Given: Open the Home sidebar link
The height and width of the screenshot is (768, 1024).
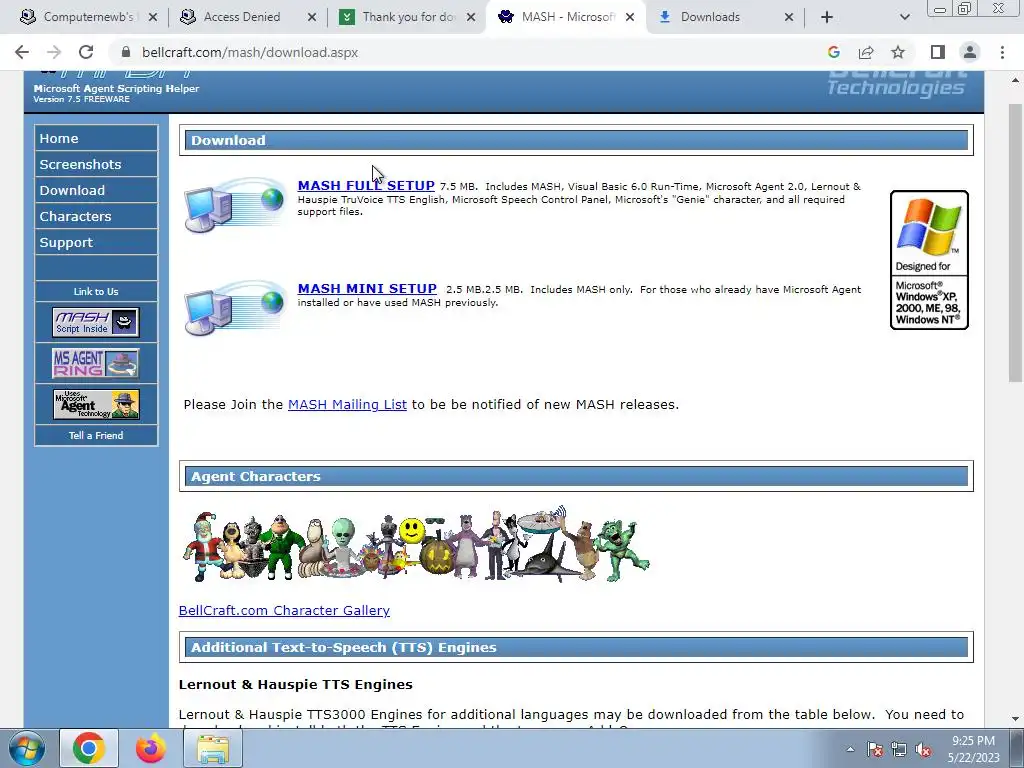Looking at the screenshot, I should tap(96, 138).
